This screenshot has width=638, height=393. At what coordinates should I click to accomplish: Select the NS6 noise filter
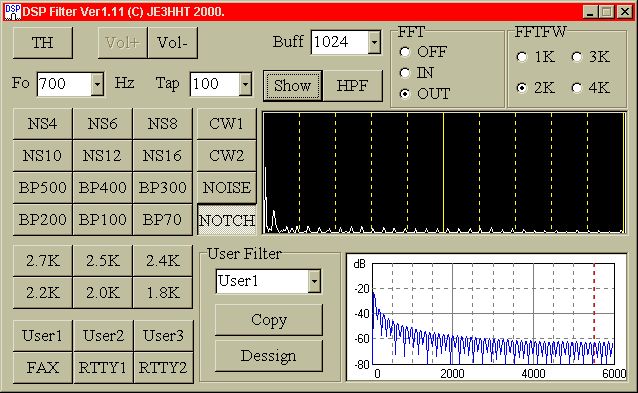click(x=103, y=124)
